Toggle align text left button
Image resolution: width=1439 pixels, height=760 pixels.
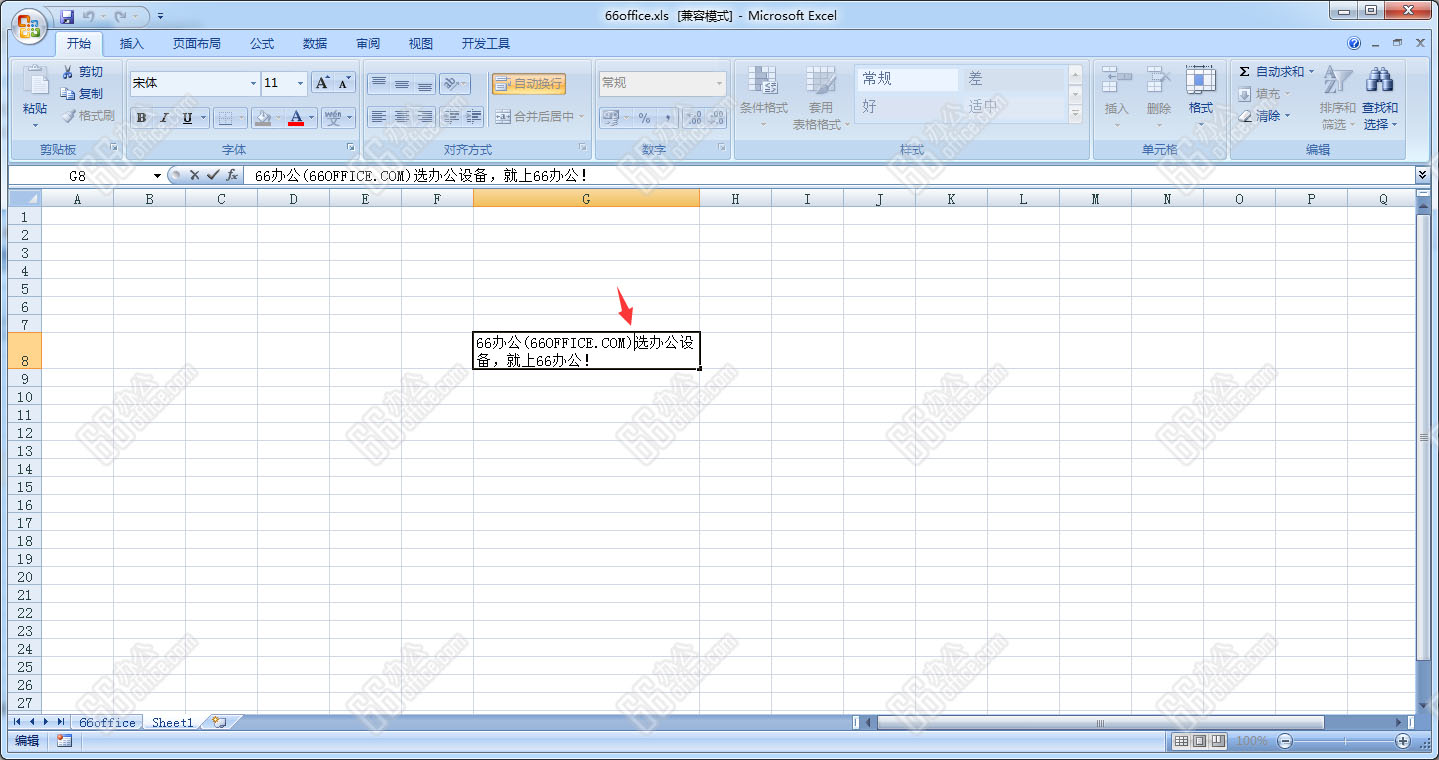(x=379, y=117)
